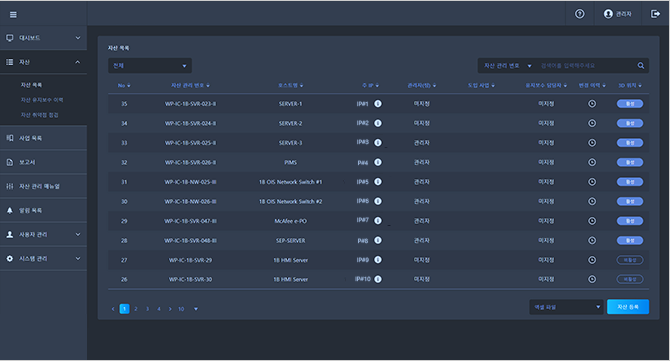Toggle inactive 3D pill for row 26

[x=629, y=279]
